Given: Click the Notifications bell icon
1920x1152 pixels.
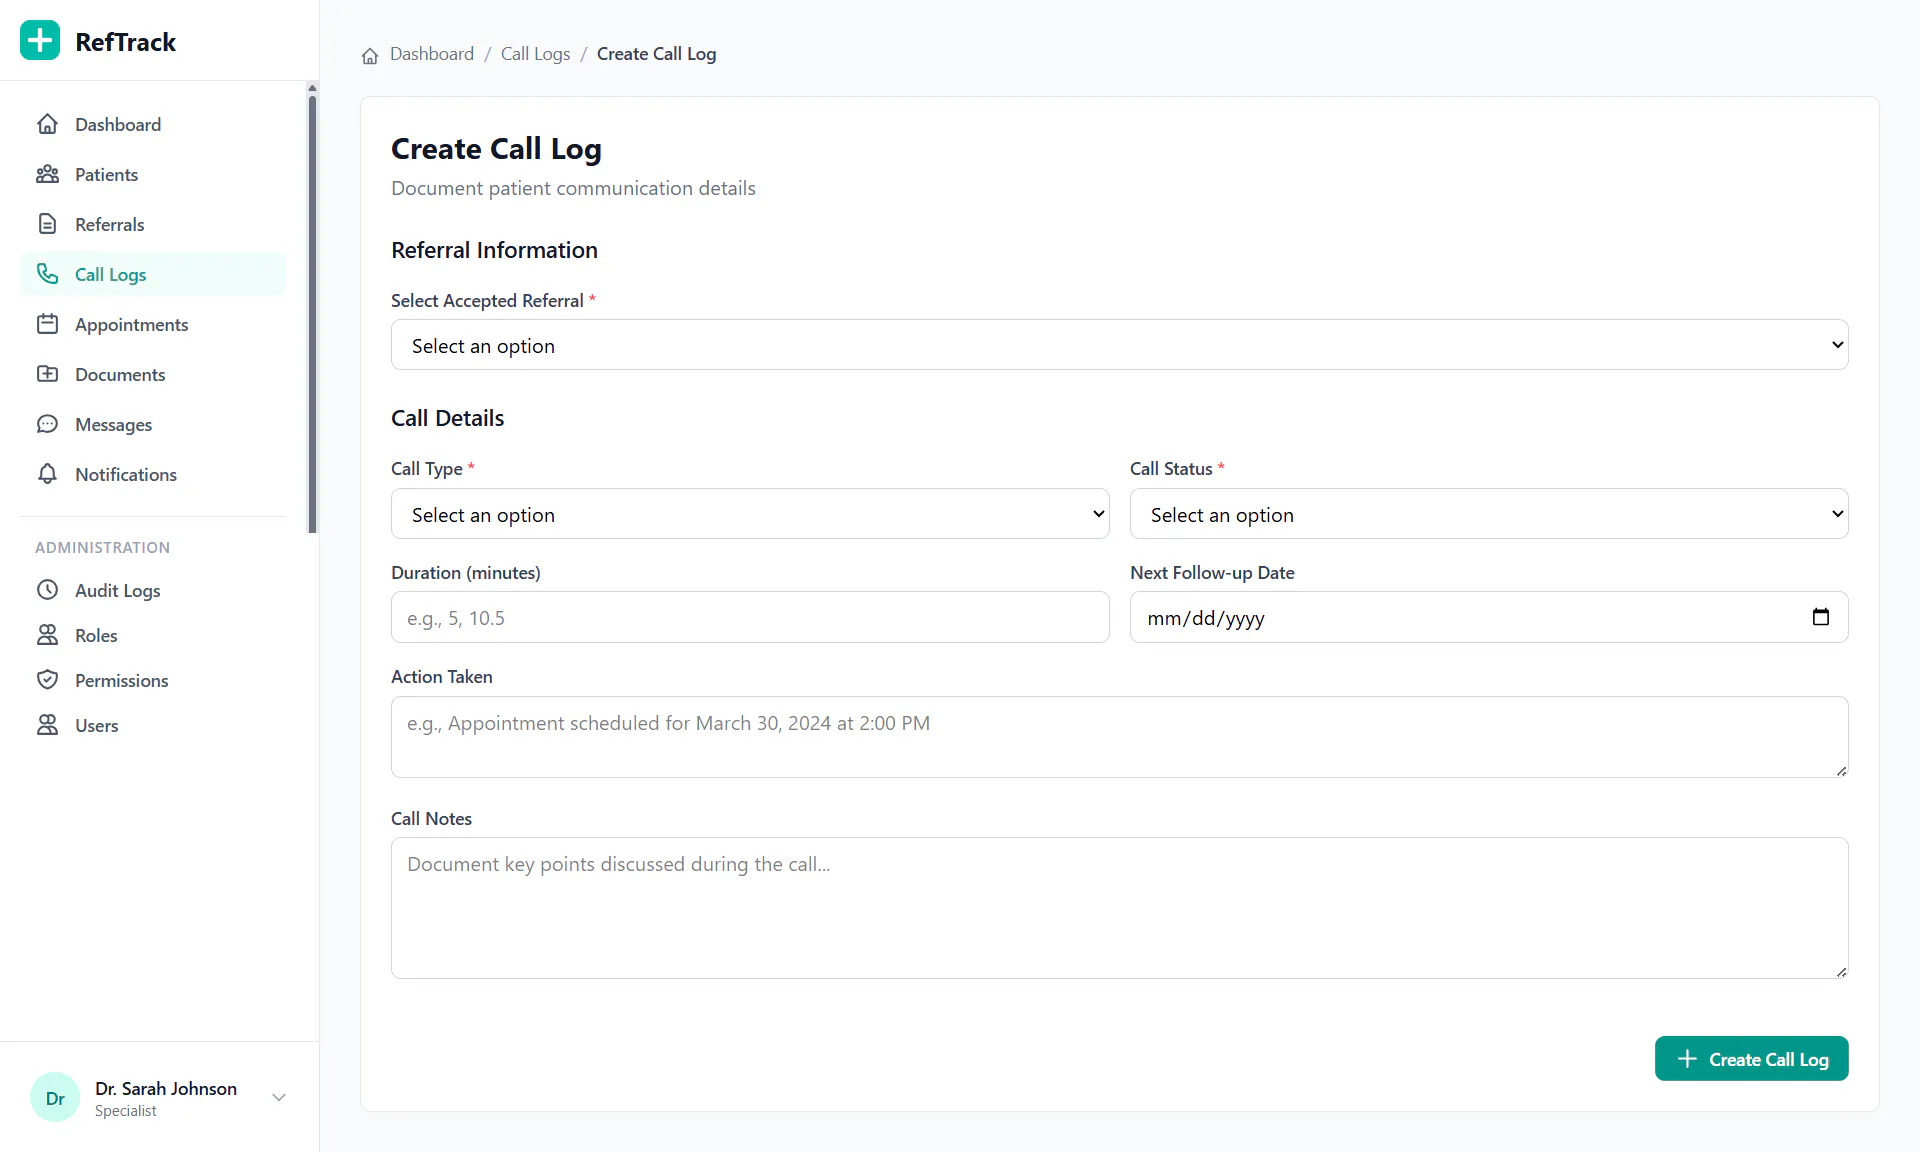Looking at the screenshot, I should tap(47, 474).
